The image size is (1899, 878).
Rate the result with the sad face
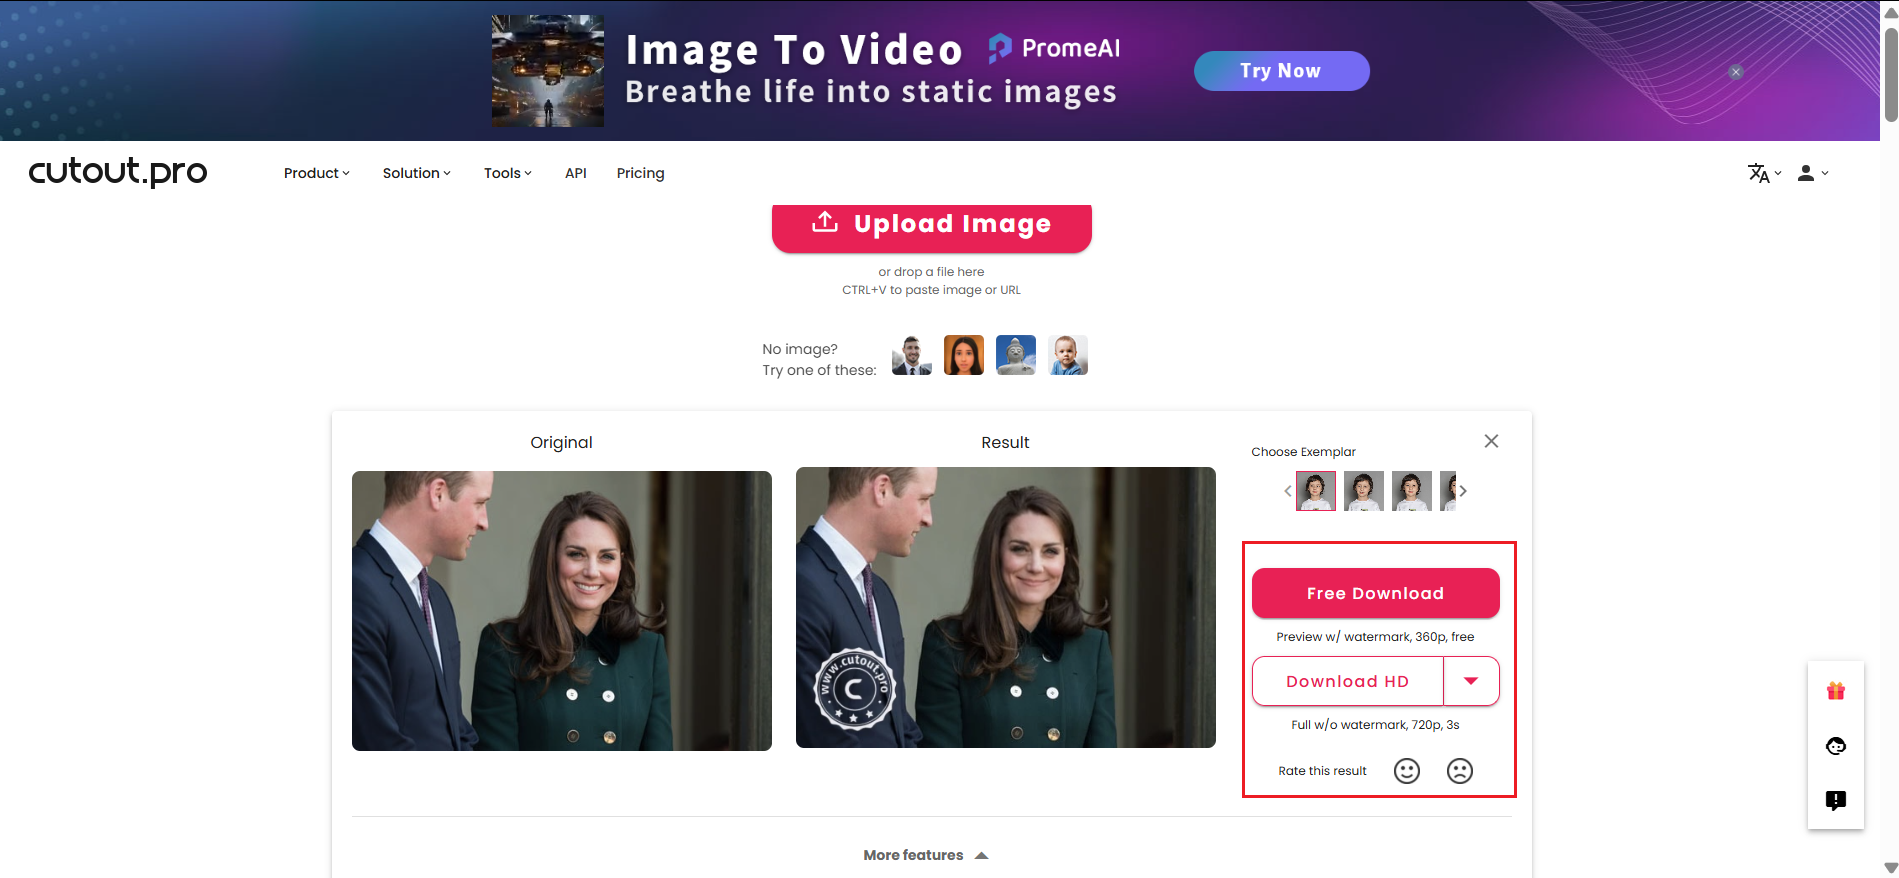[x=1460, y=771]
